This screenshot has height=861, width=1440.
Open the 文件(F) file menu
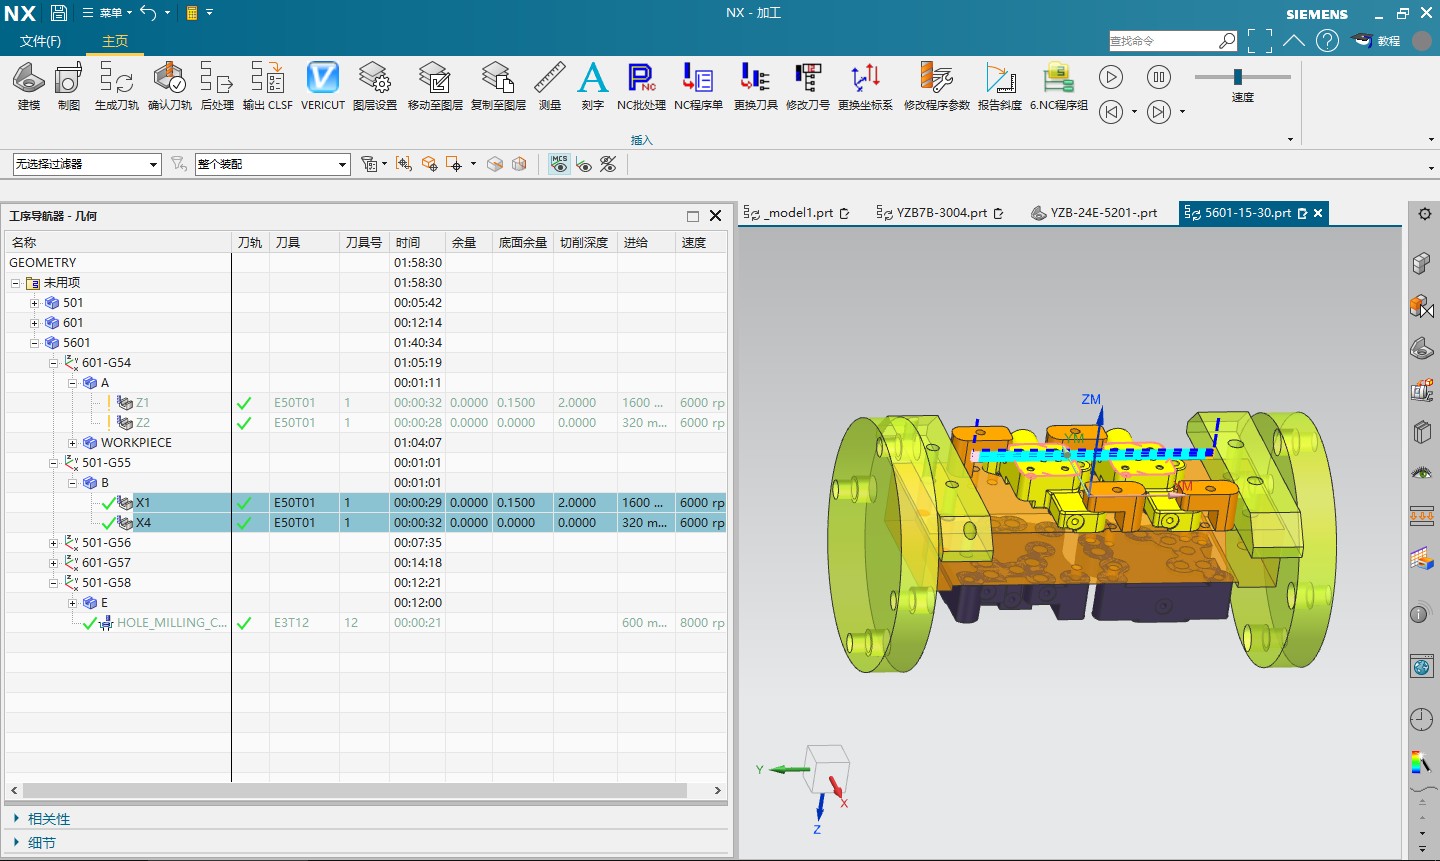point(40,41)
